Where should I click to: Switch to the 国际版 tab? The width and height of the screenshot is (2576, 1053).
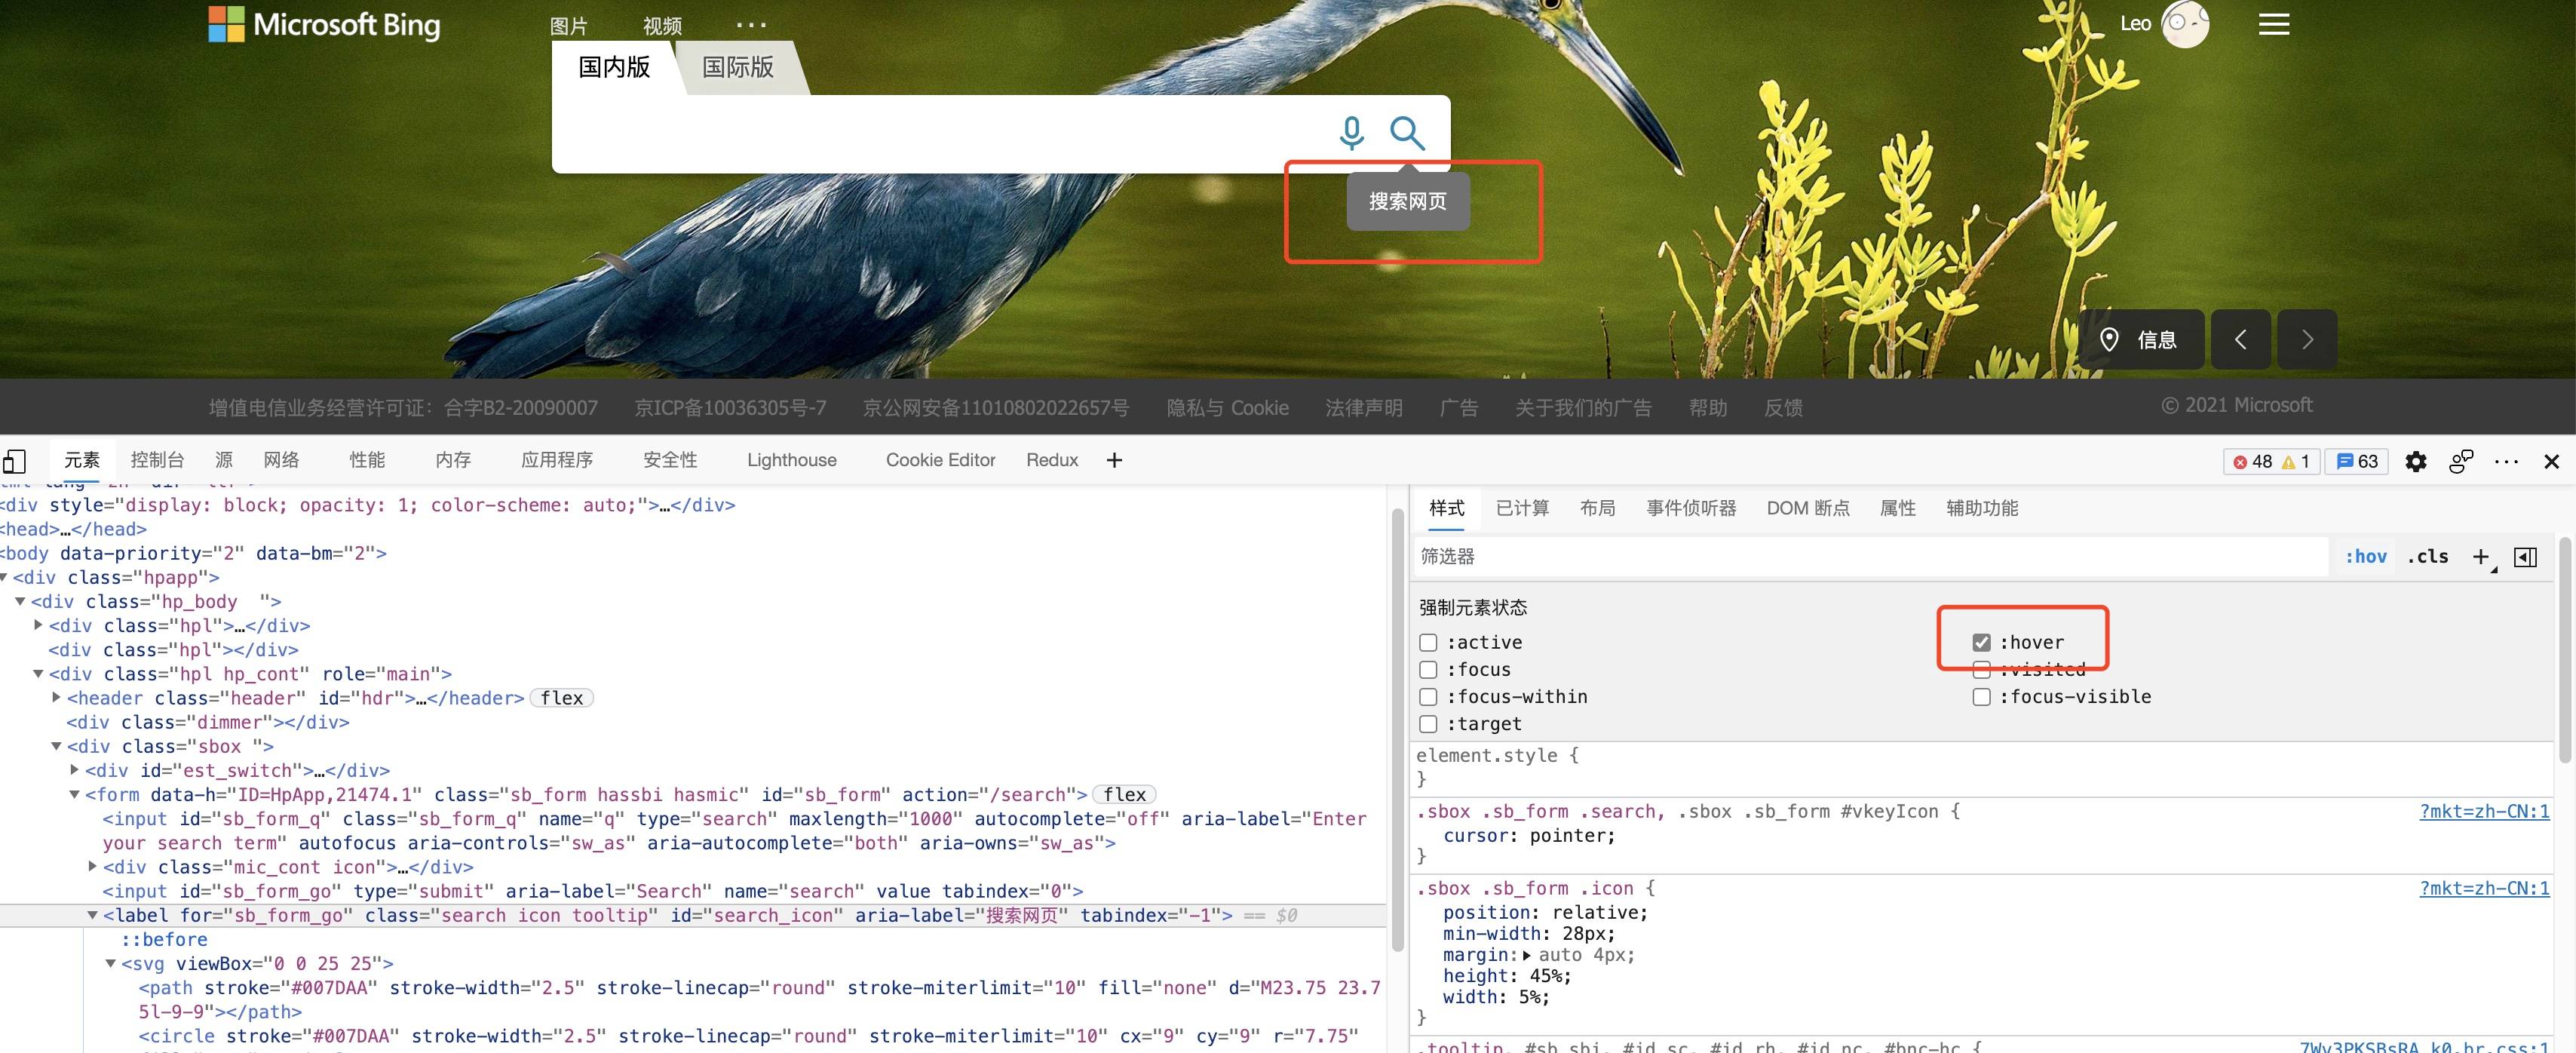[x=736, y=66]
